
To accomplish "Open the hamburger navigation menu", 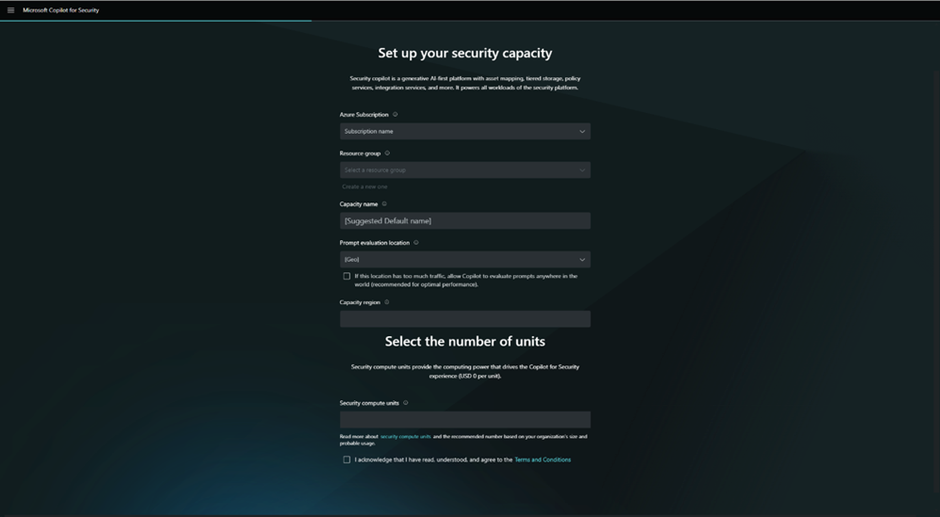I will pos(11,10).
